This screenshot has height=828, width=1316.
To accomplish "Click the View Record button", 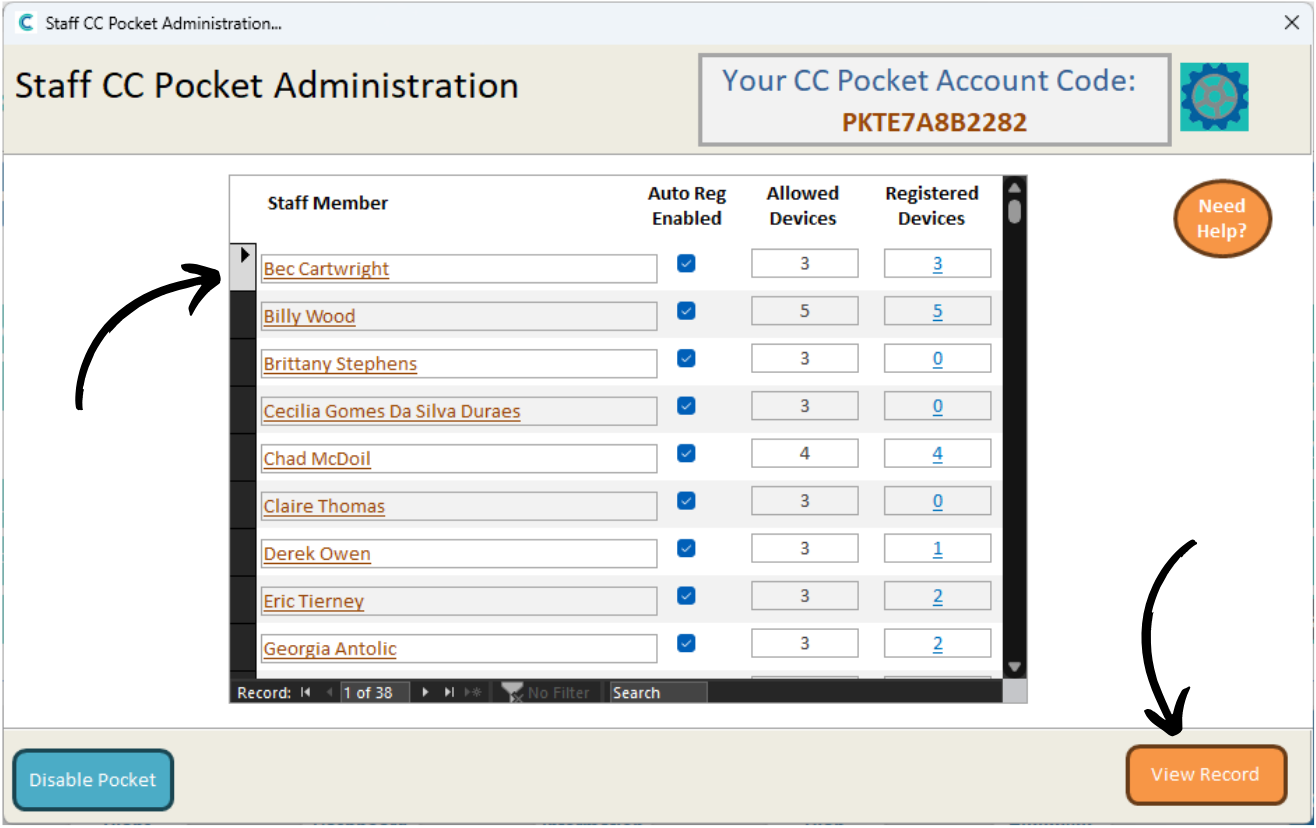I will (1205, 775).
